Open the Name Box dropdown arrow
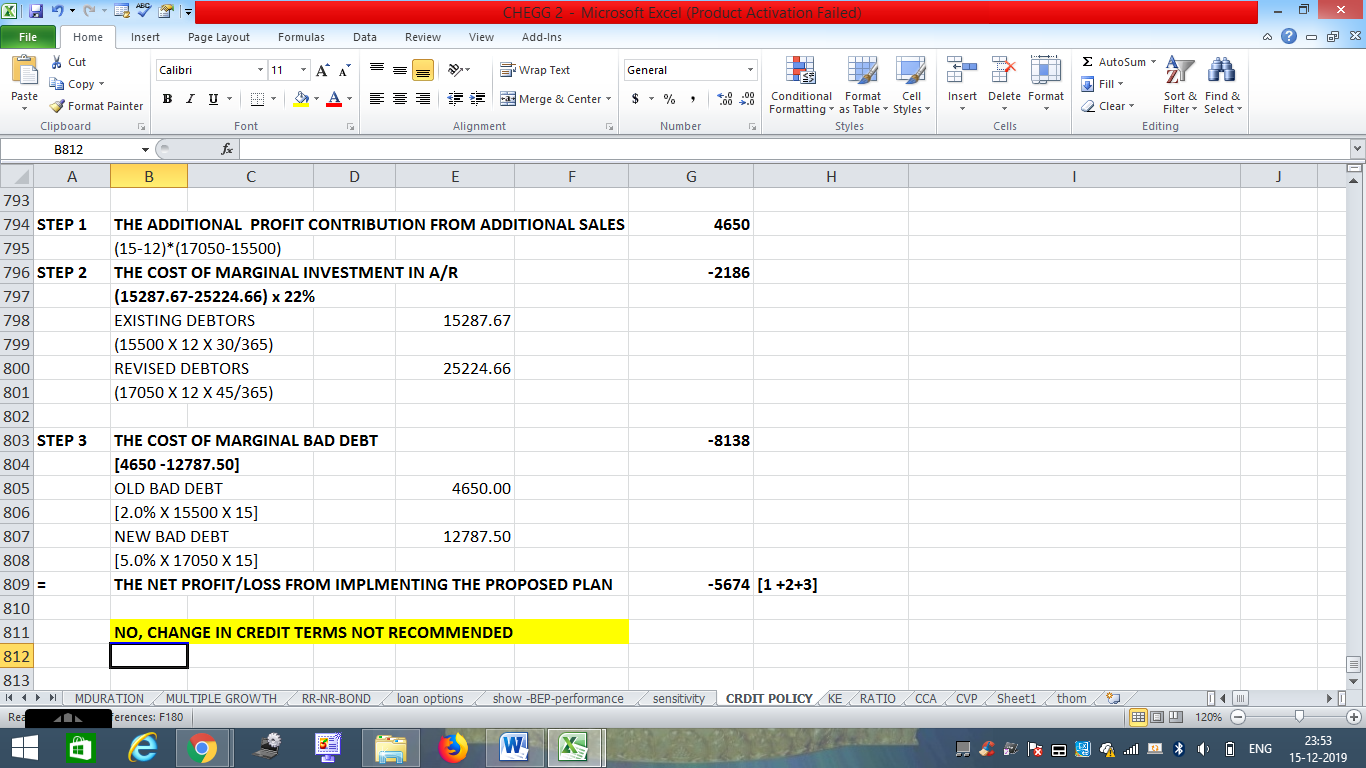 coord(145,150)
